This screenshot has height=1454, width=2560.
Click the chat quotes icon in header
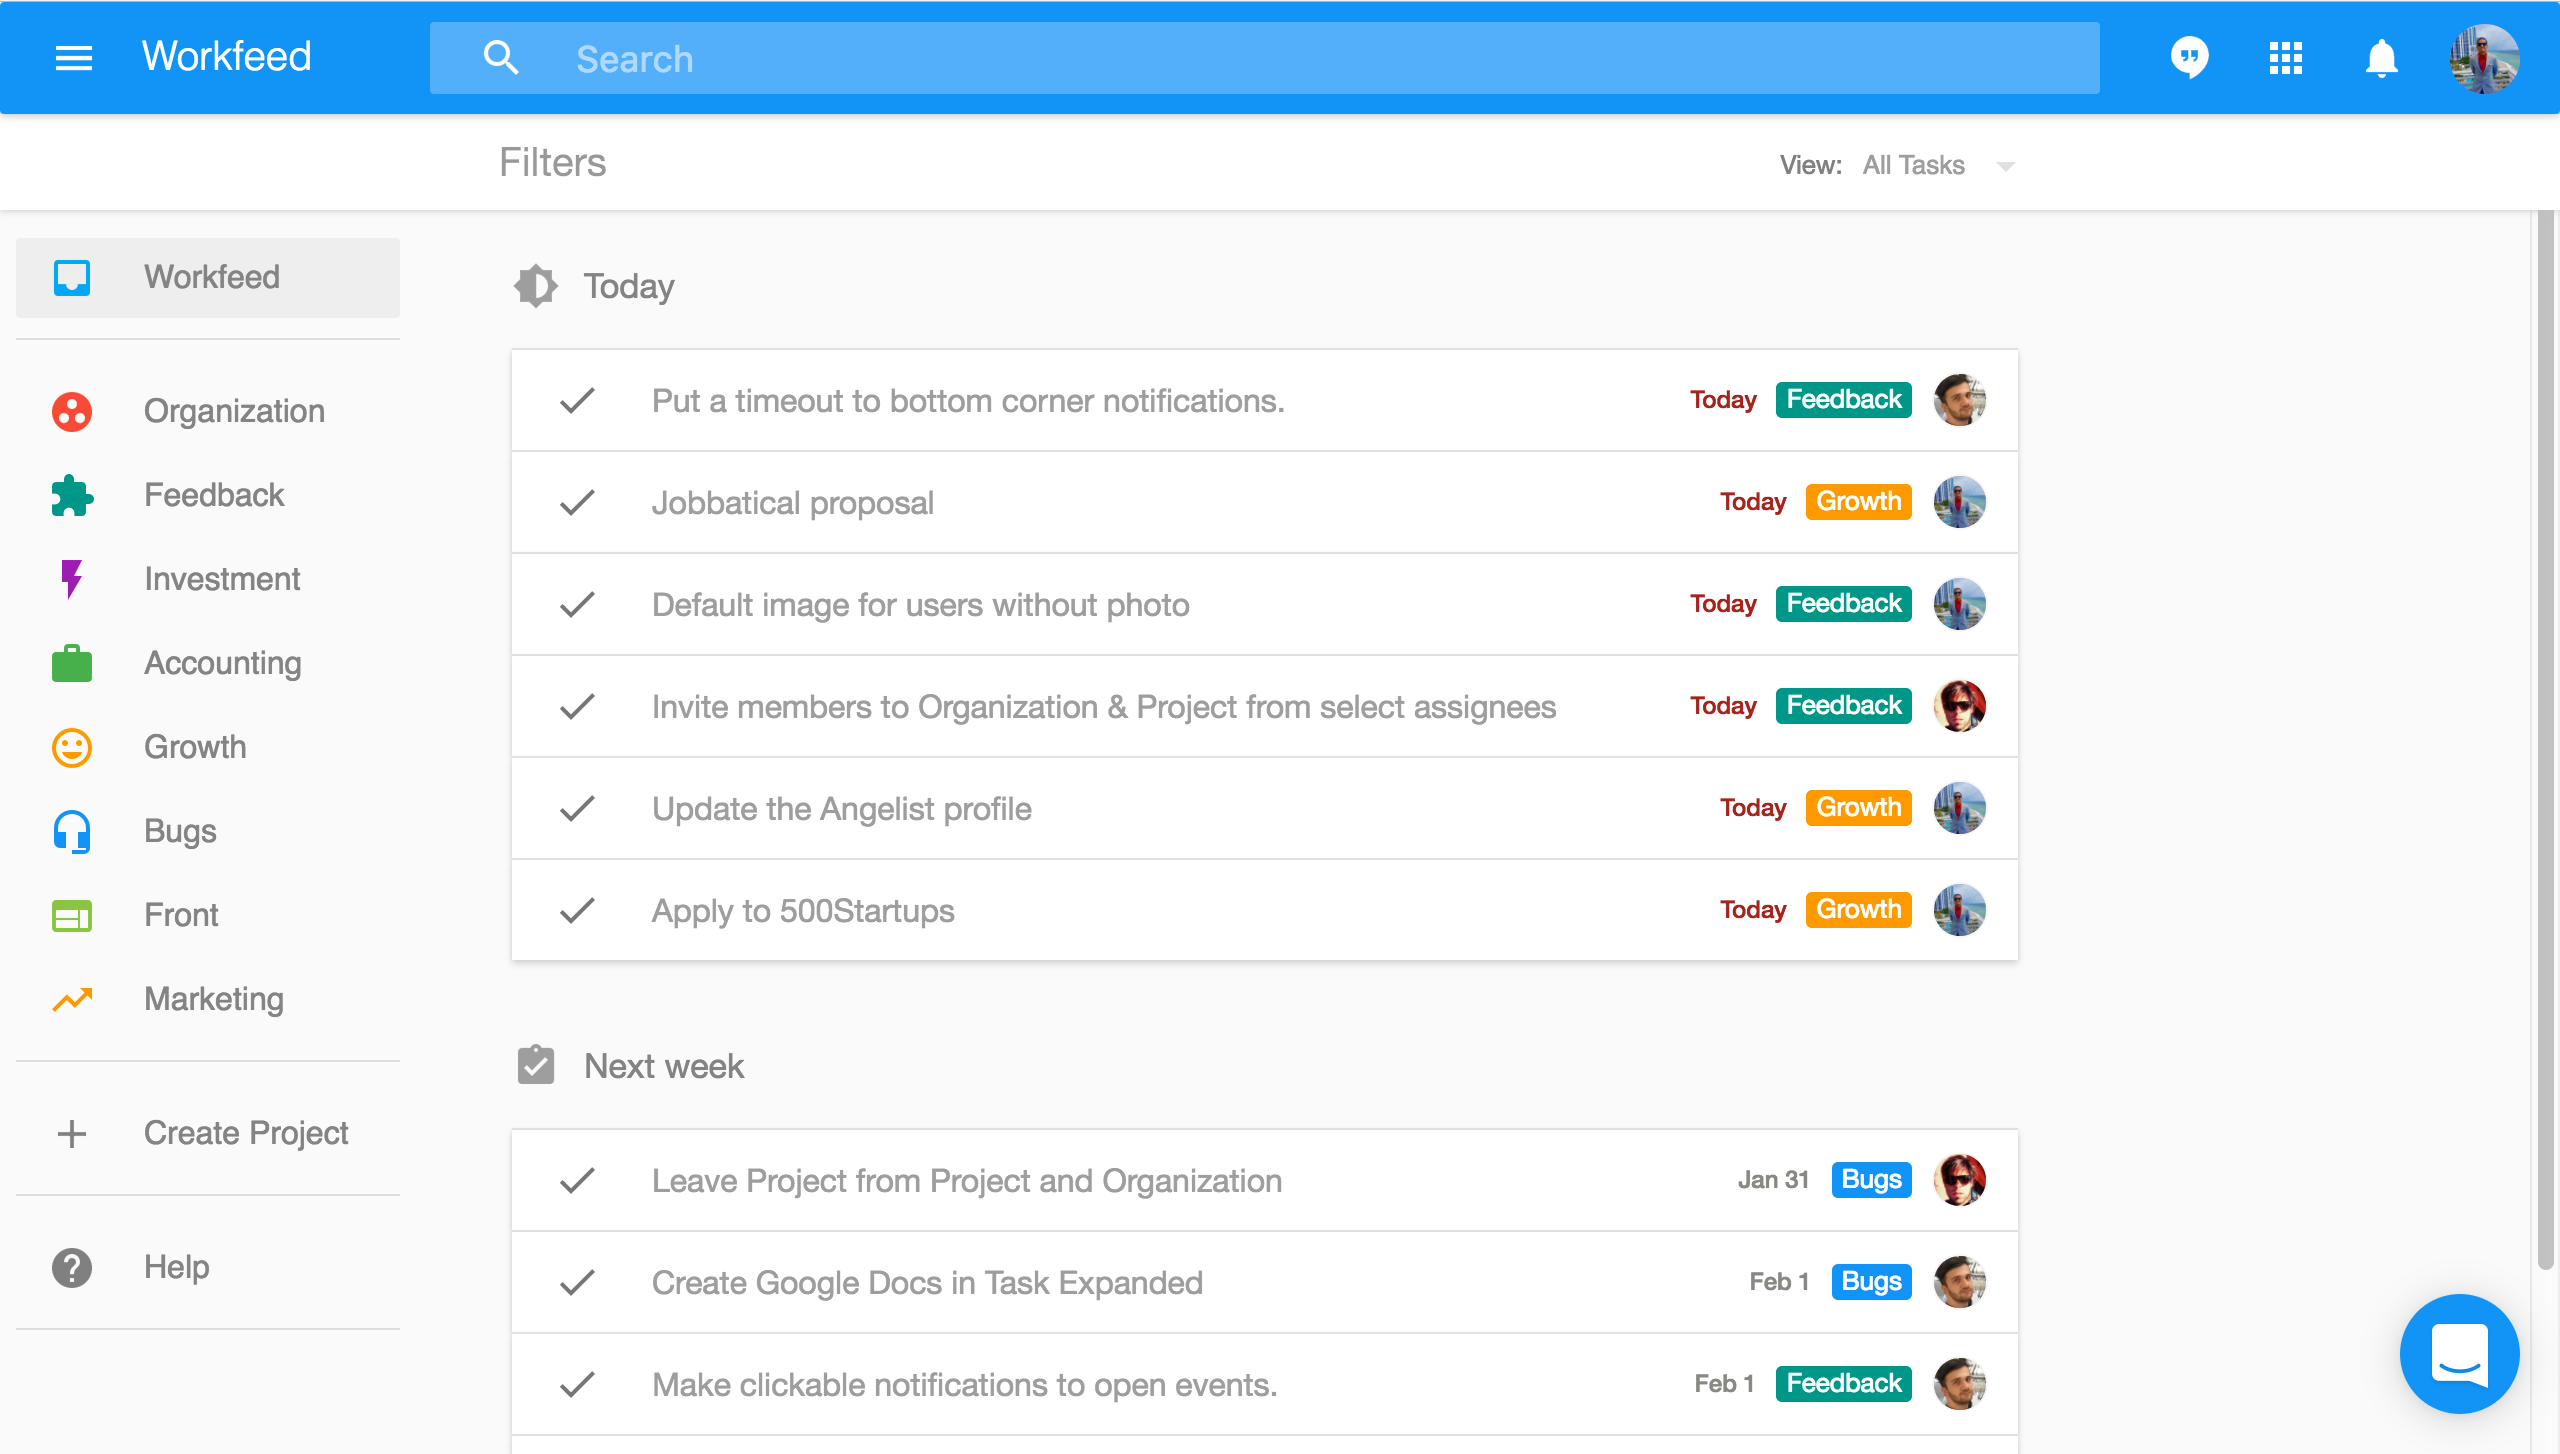pos(2189,58)
